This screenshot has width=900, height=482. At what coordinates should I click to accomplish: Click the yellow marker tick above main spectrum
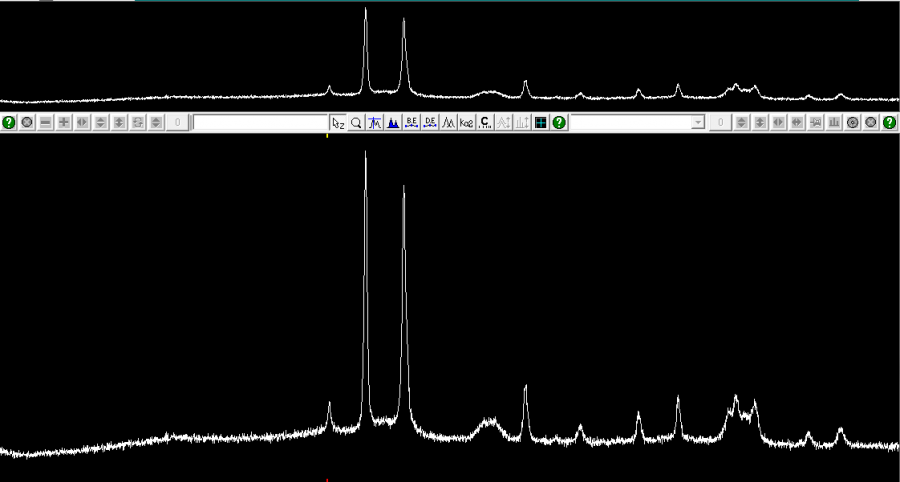327,136
